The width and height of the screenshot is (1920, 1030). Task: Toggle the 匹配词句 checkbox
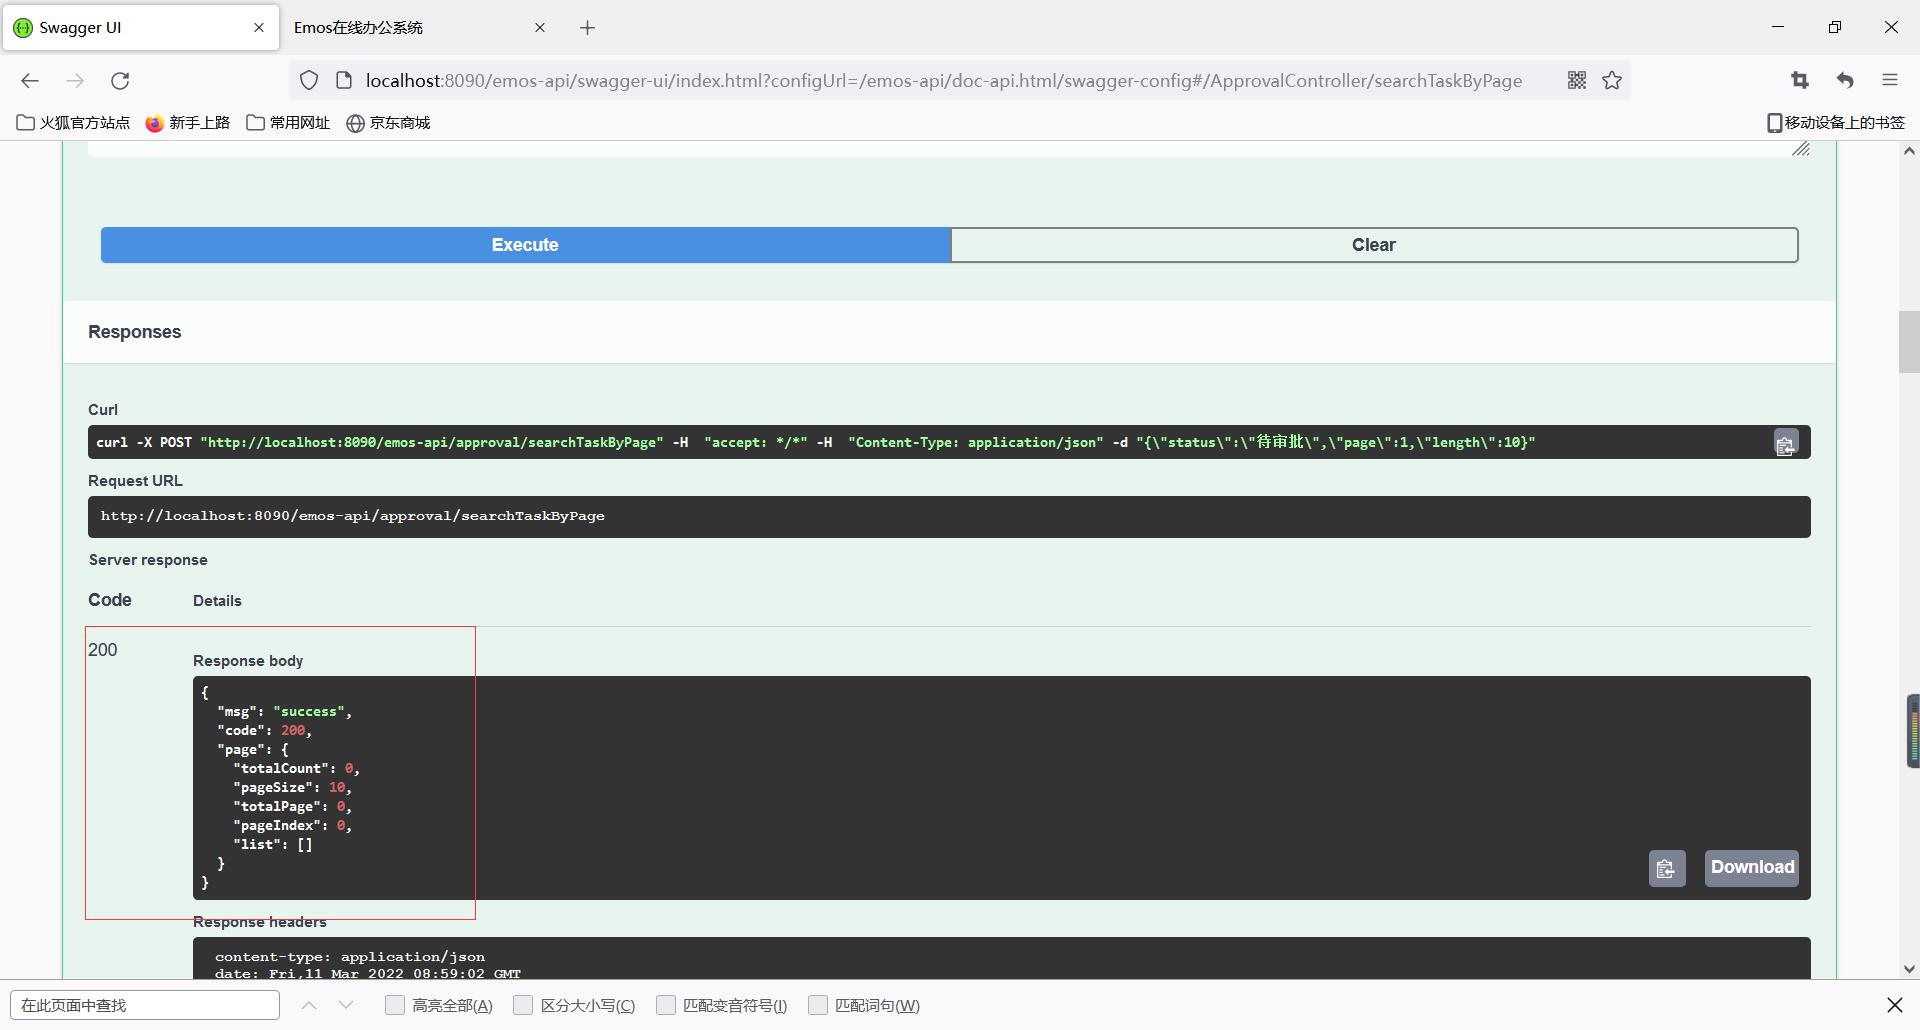(818, 1005)
